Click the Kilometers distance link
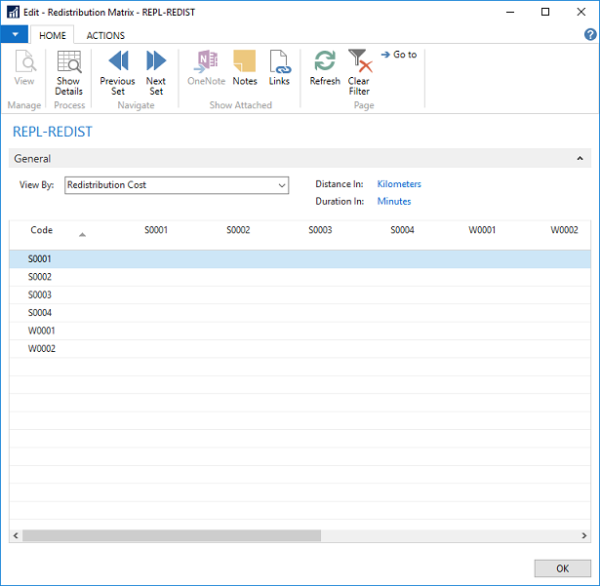This screenshot has width=600, height=586. point(399,184)
